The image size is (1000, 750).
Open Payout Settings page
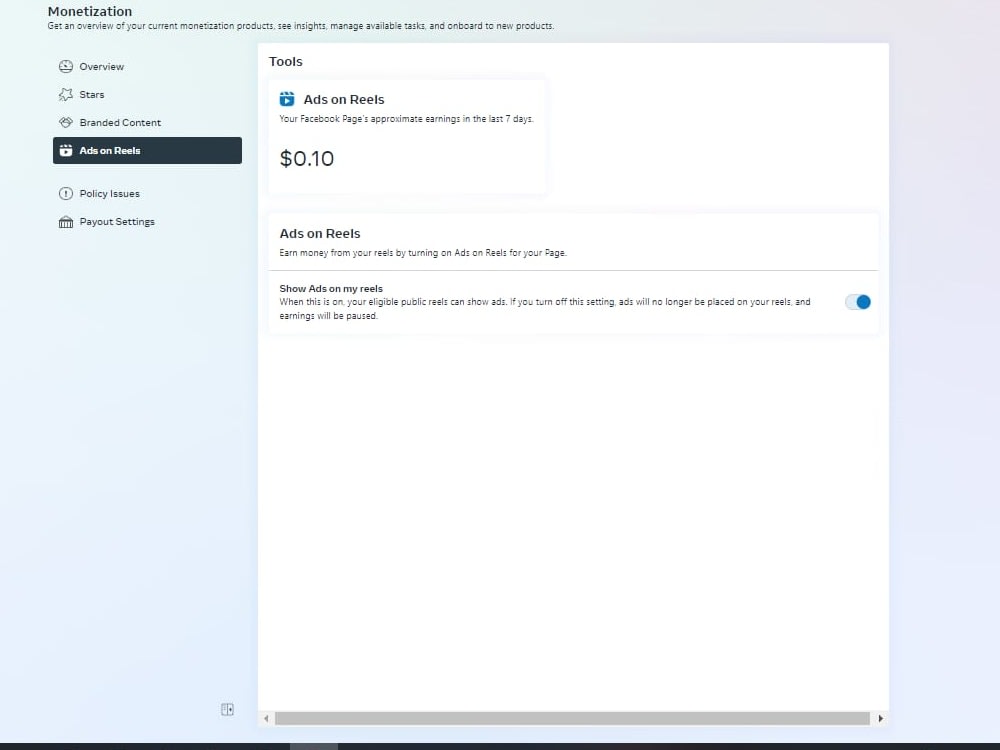[147, 221]
